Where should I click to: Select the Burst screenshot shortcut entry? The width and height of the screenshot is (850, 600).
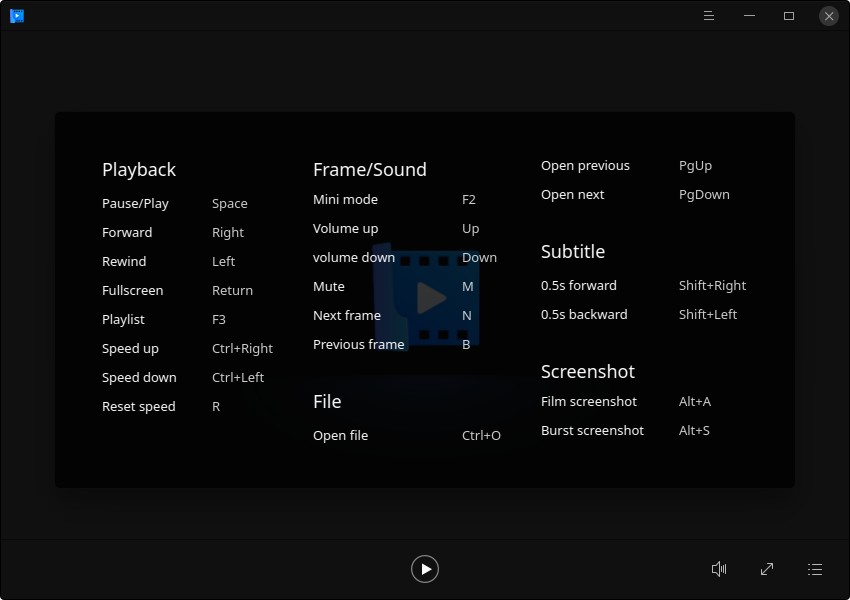592,431
